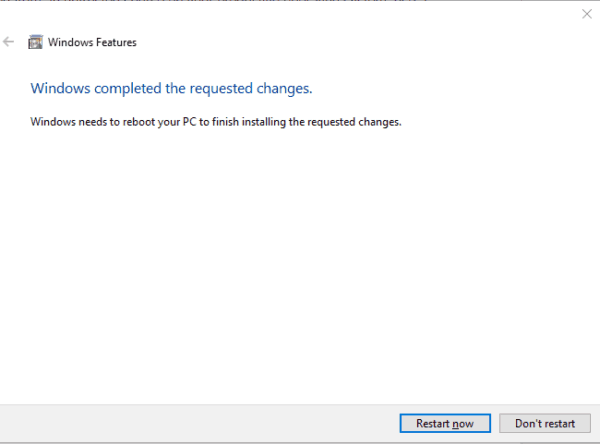Click the 'Windows completed the requested changes' heading
Screen dimensions: 600x444
pos(172,88)
